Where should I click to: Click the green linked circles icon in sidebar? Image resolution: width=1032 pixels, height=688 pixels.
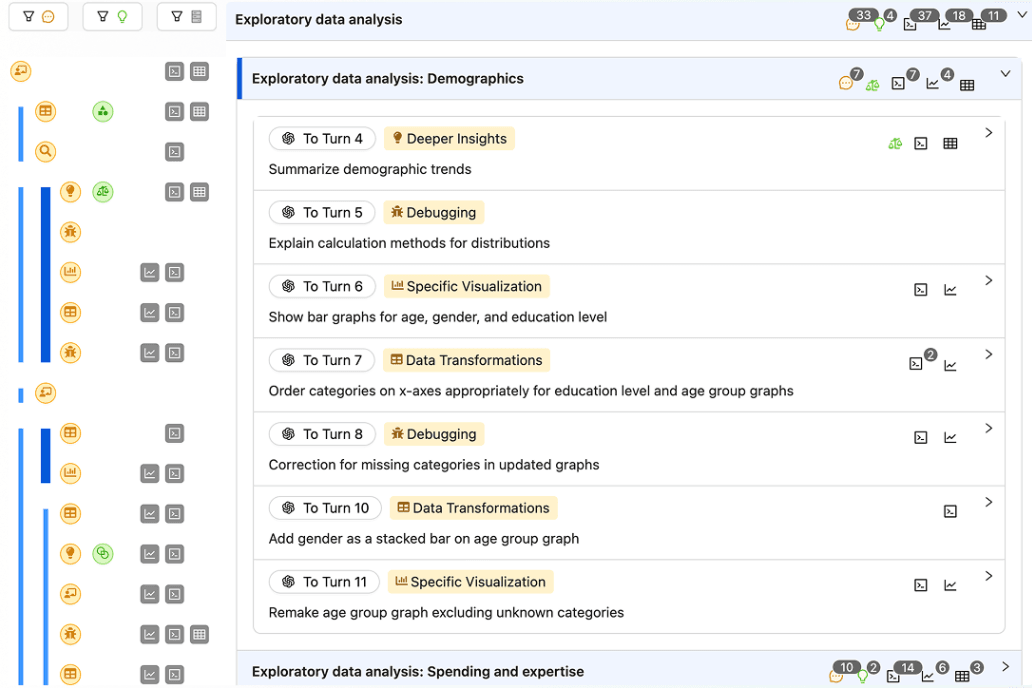103,554
